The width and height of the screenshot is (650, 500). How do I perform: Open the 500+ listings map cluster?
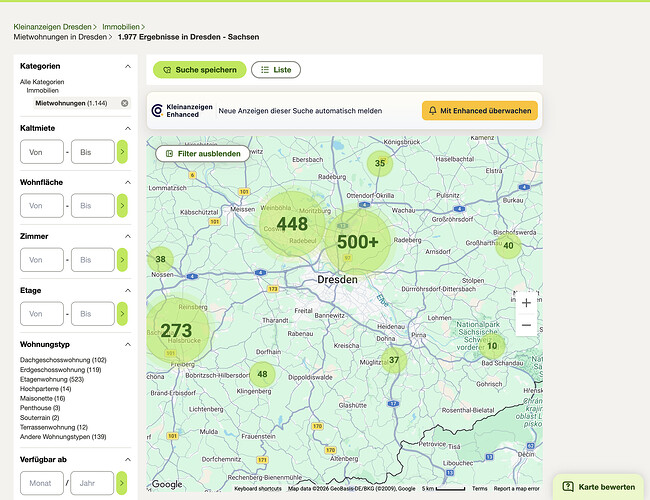[x=357, y=242]
